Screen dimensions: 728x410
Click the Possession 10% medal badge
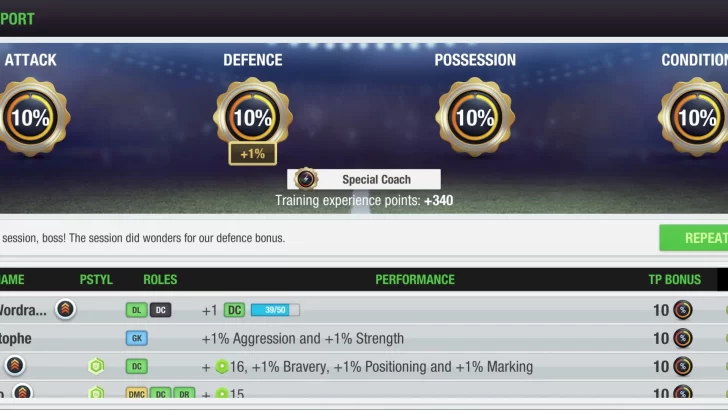475,117
